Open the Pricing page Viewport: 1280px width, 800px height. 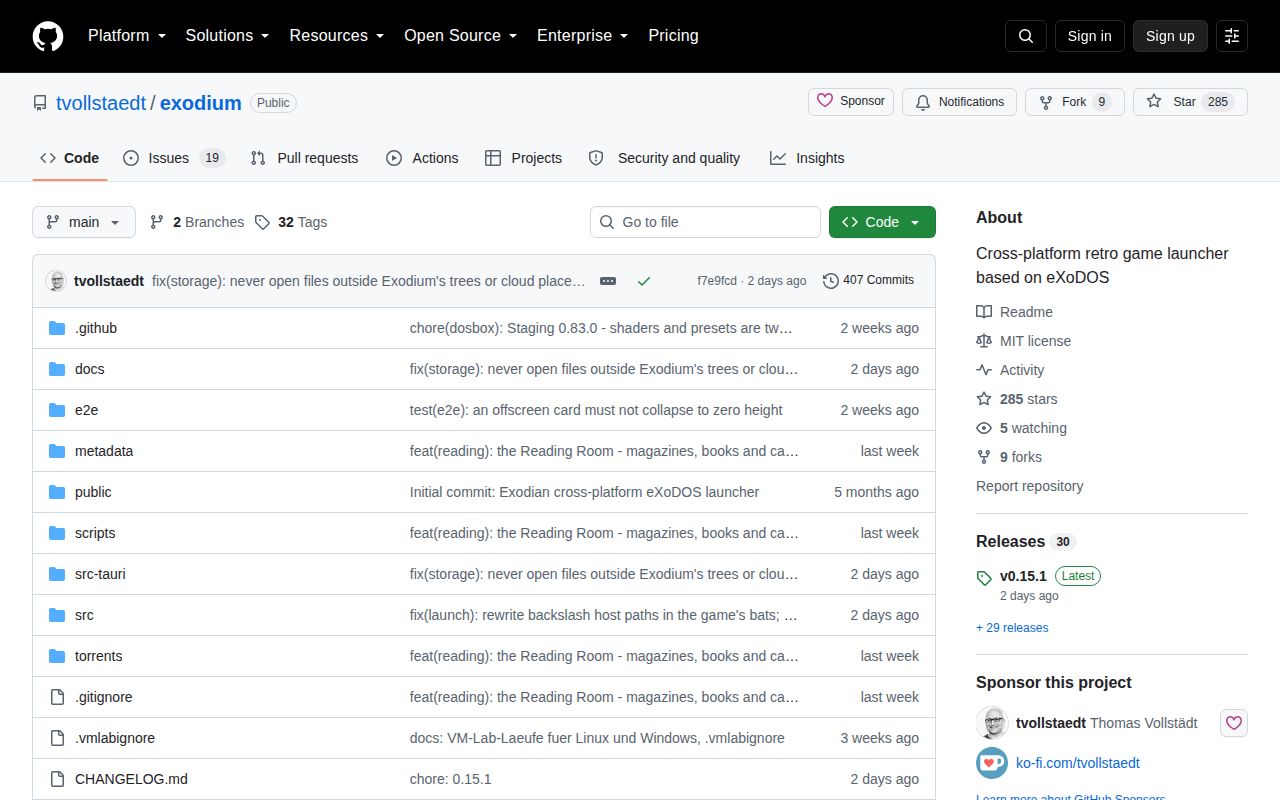click(x=673, y=36)
